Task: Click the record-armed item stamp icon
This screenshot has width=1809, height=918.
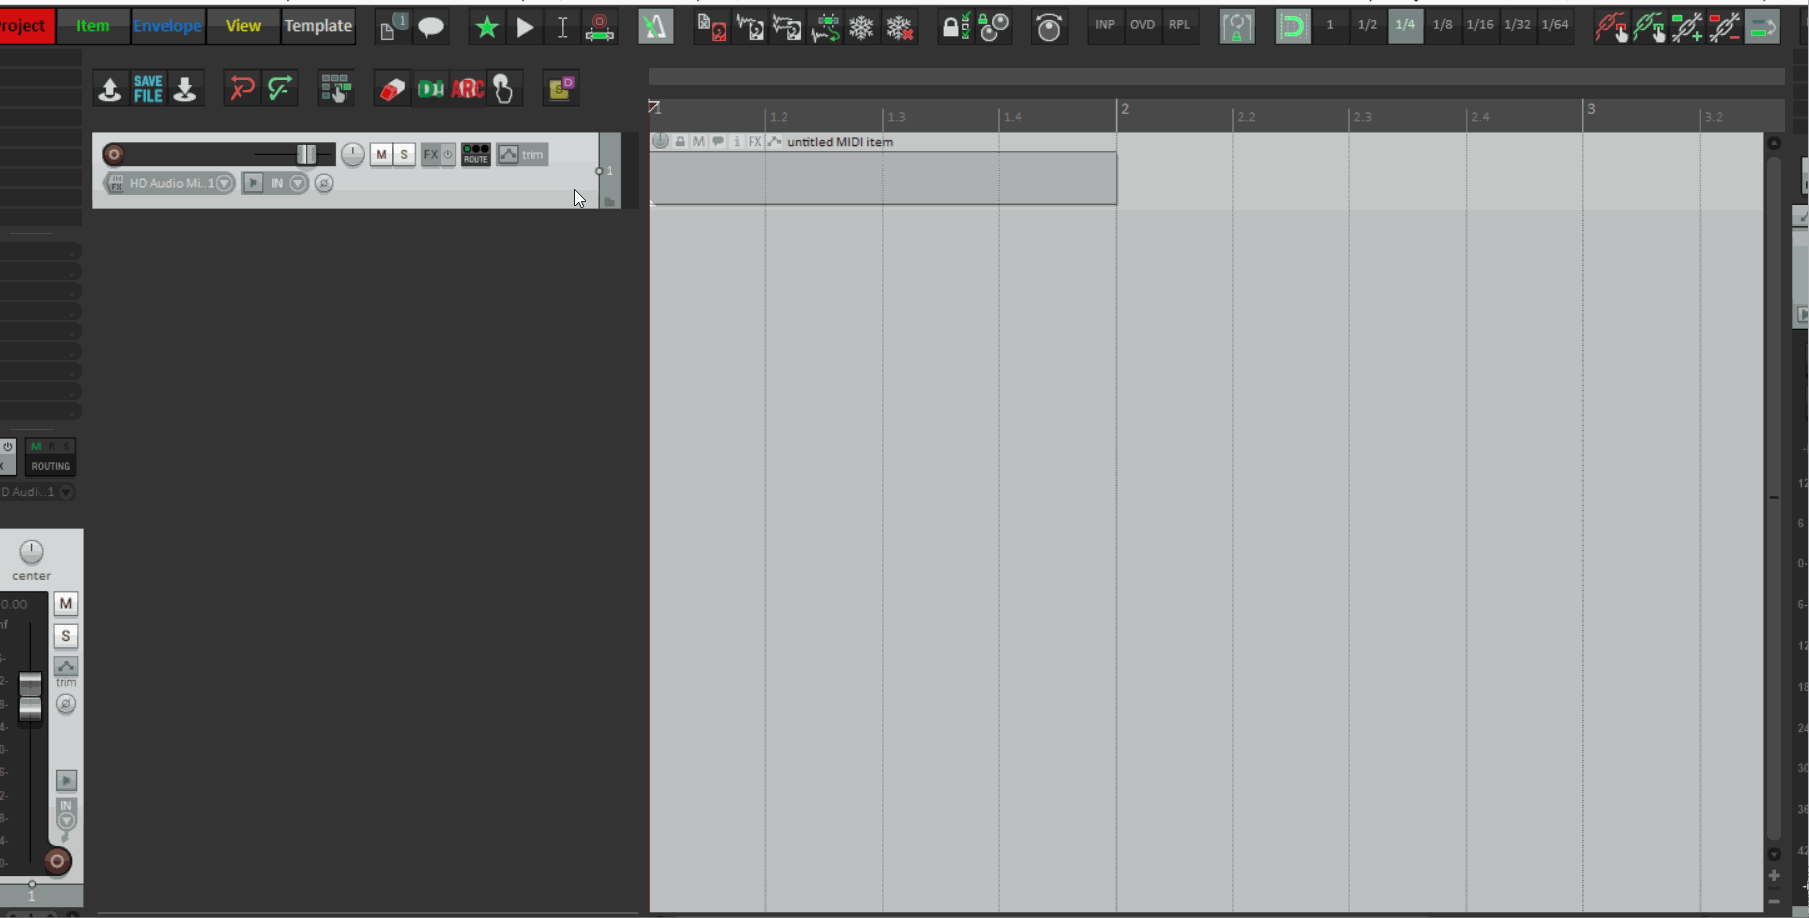Action: pos(600,27)
